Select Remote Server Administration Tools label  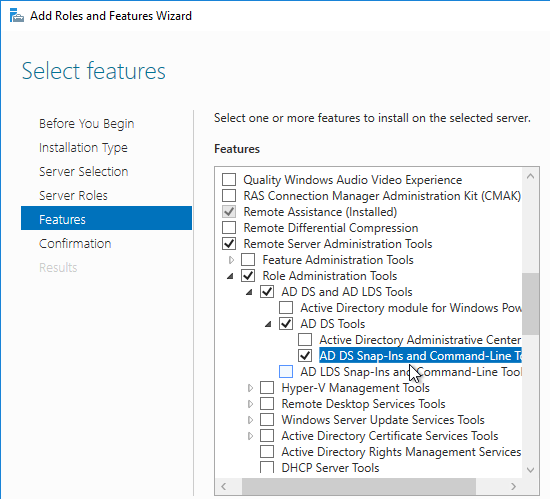pos(338,244)
